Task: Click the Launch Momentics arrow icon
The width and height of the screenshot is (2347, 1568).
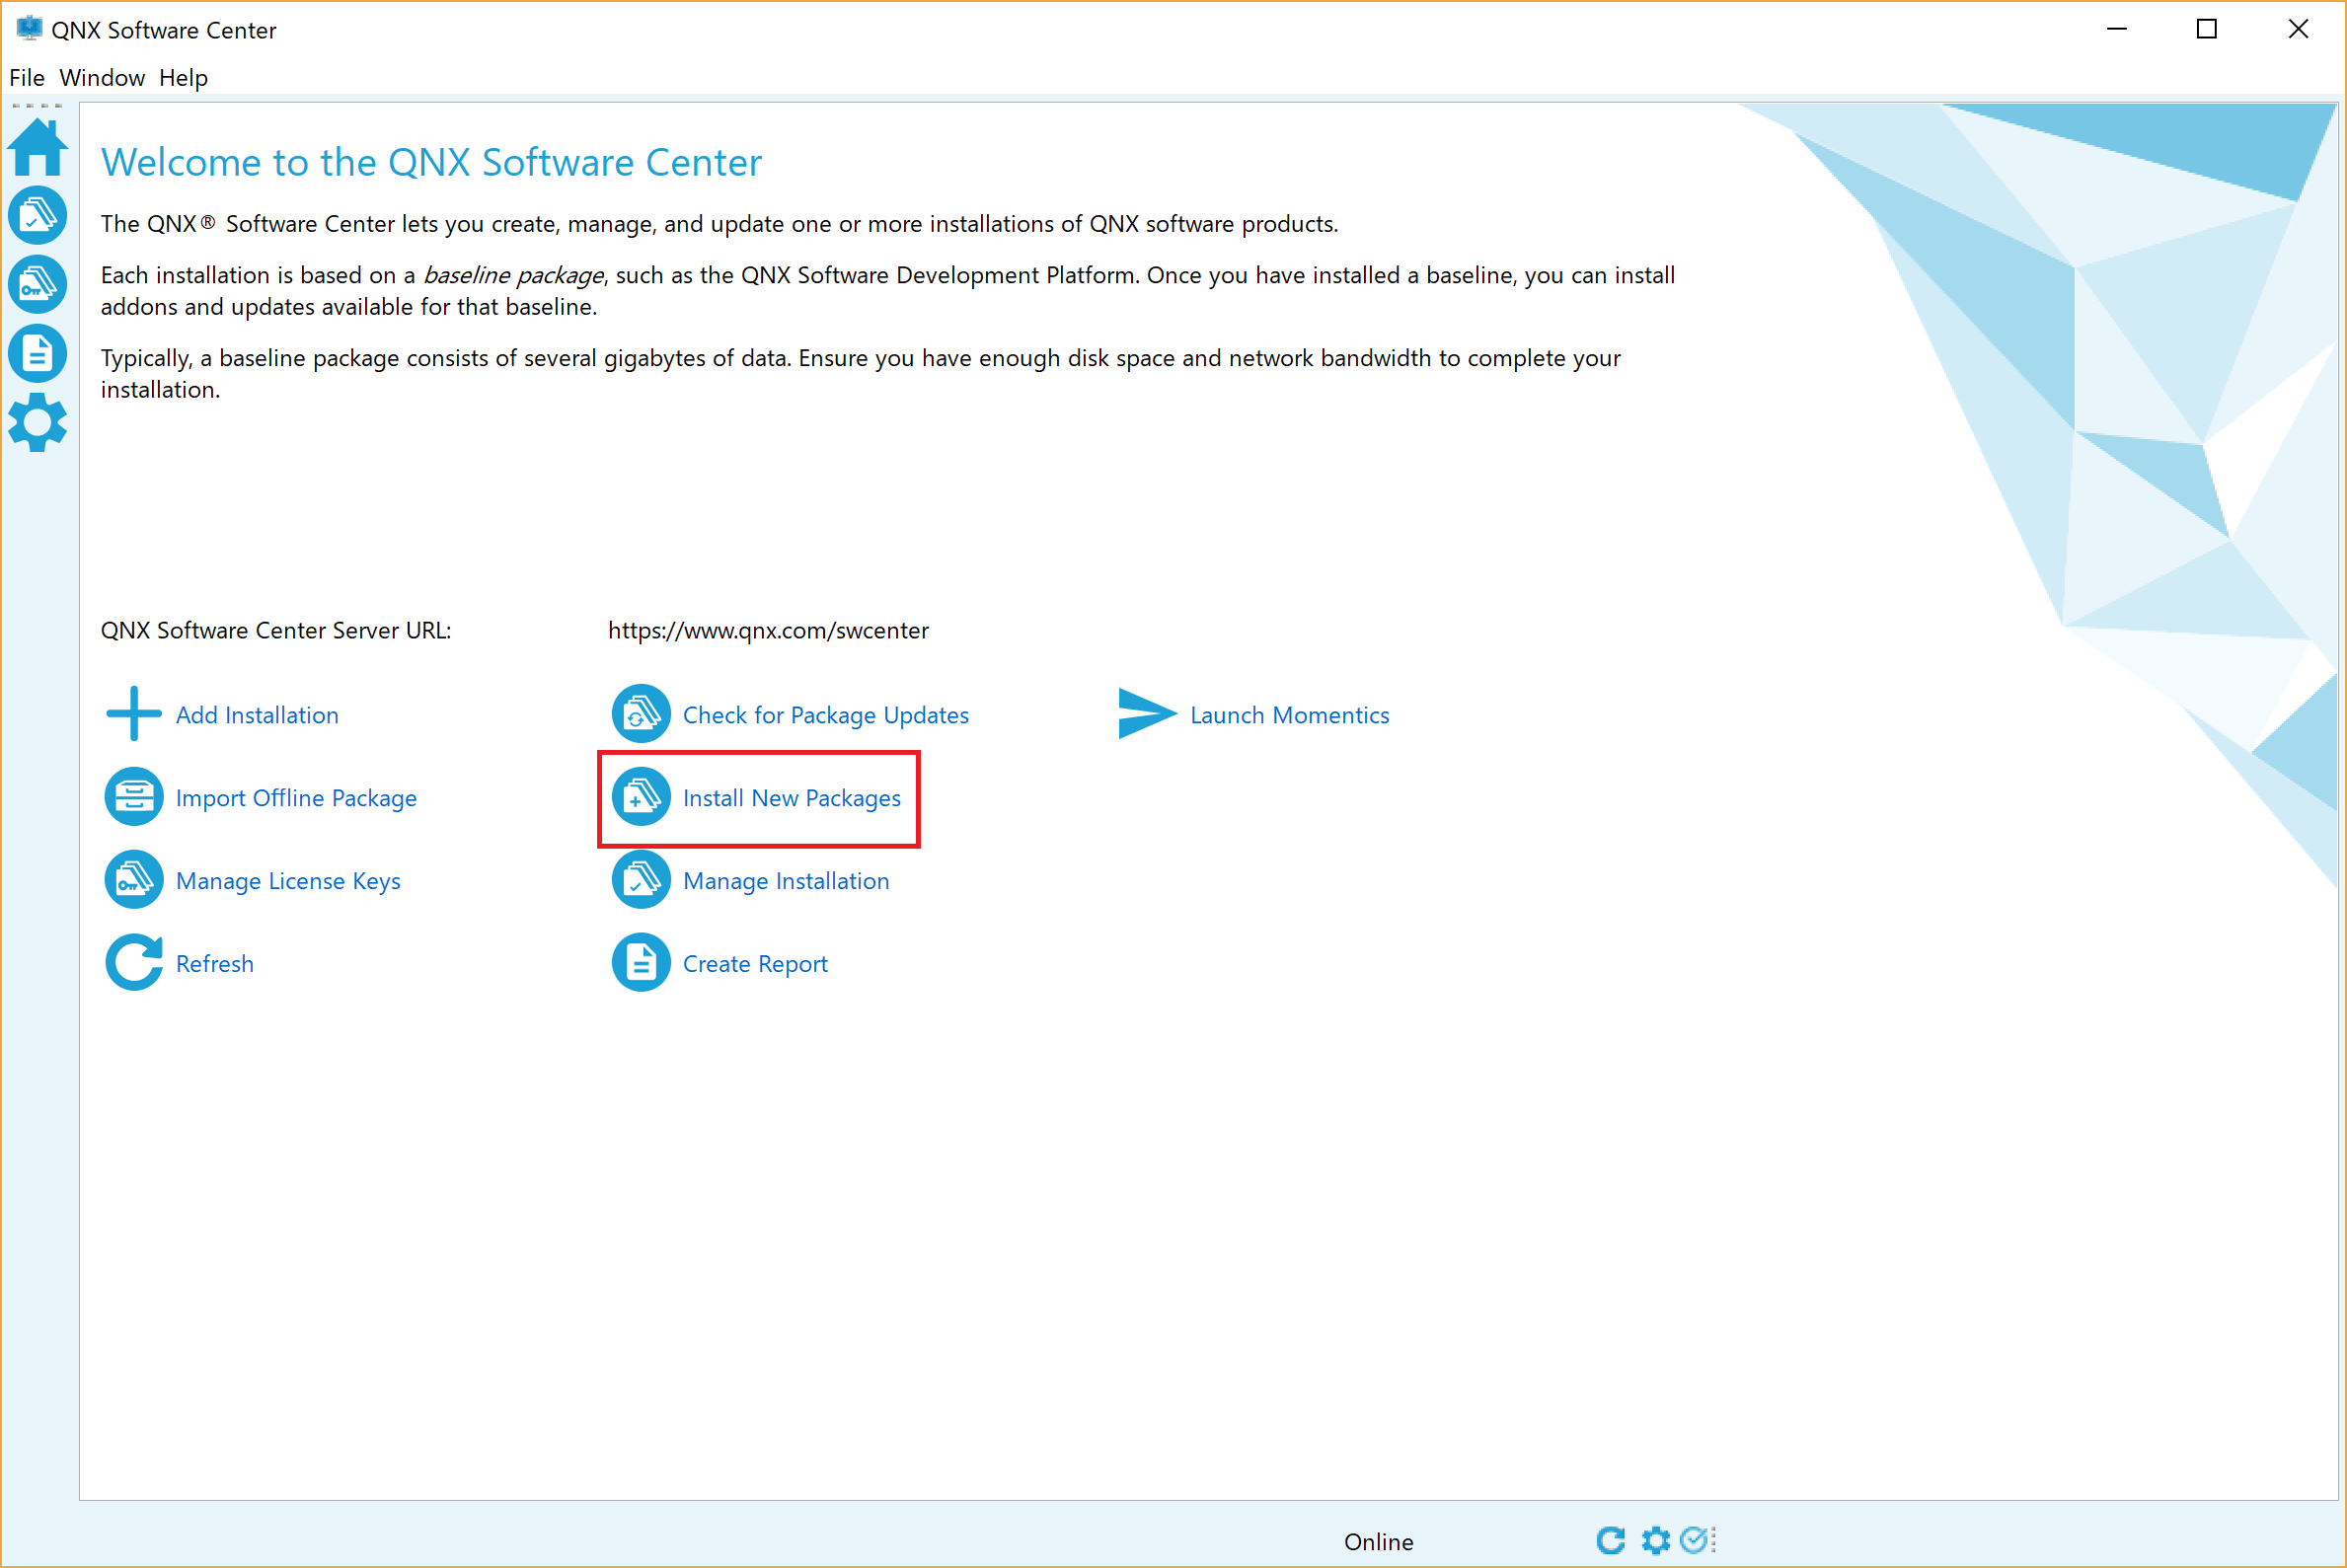Action: tap(1147, 714)
